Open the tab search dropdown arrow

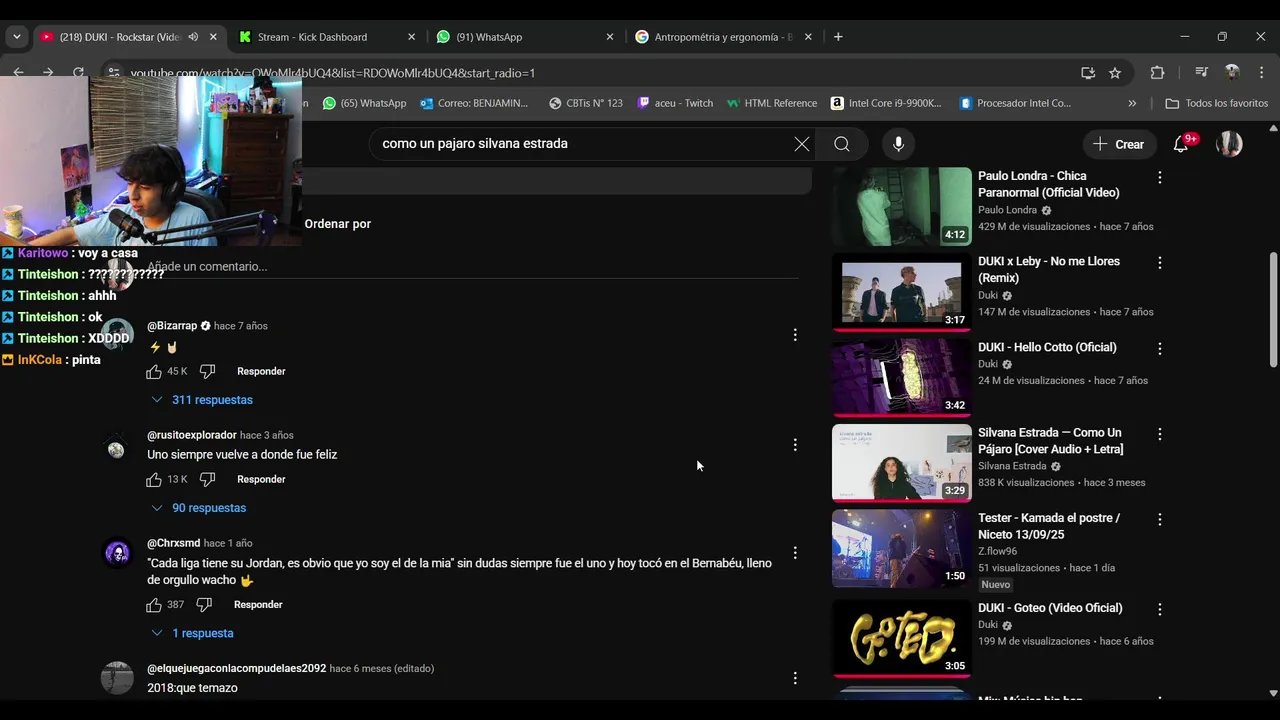pyautogui.click(x=16, y=37)
